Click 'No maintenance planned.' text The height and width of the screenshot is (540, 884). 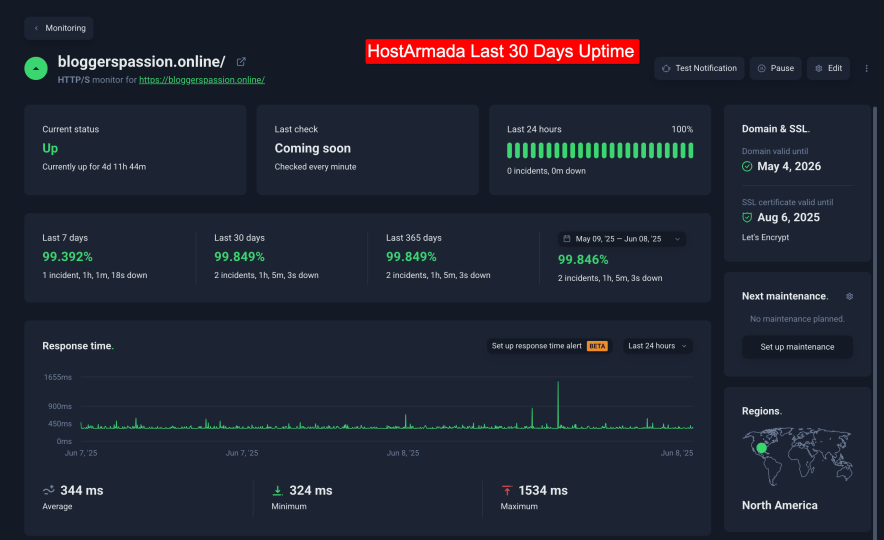tap(797, 319)
